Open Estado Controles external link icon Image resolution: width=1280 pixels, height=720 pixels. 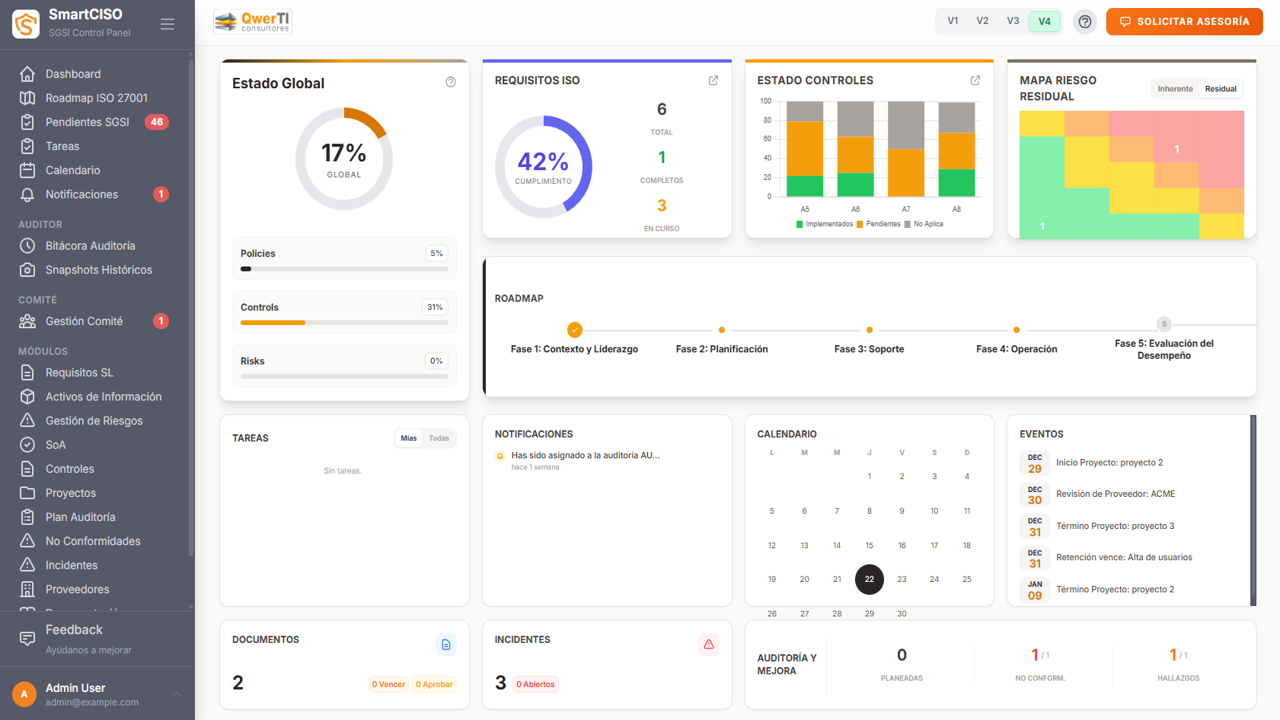click(x=975, y=81)
